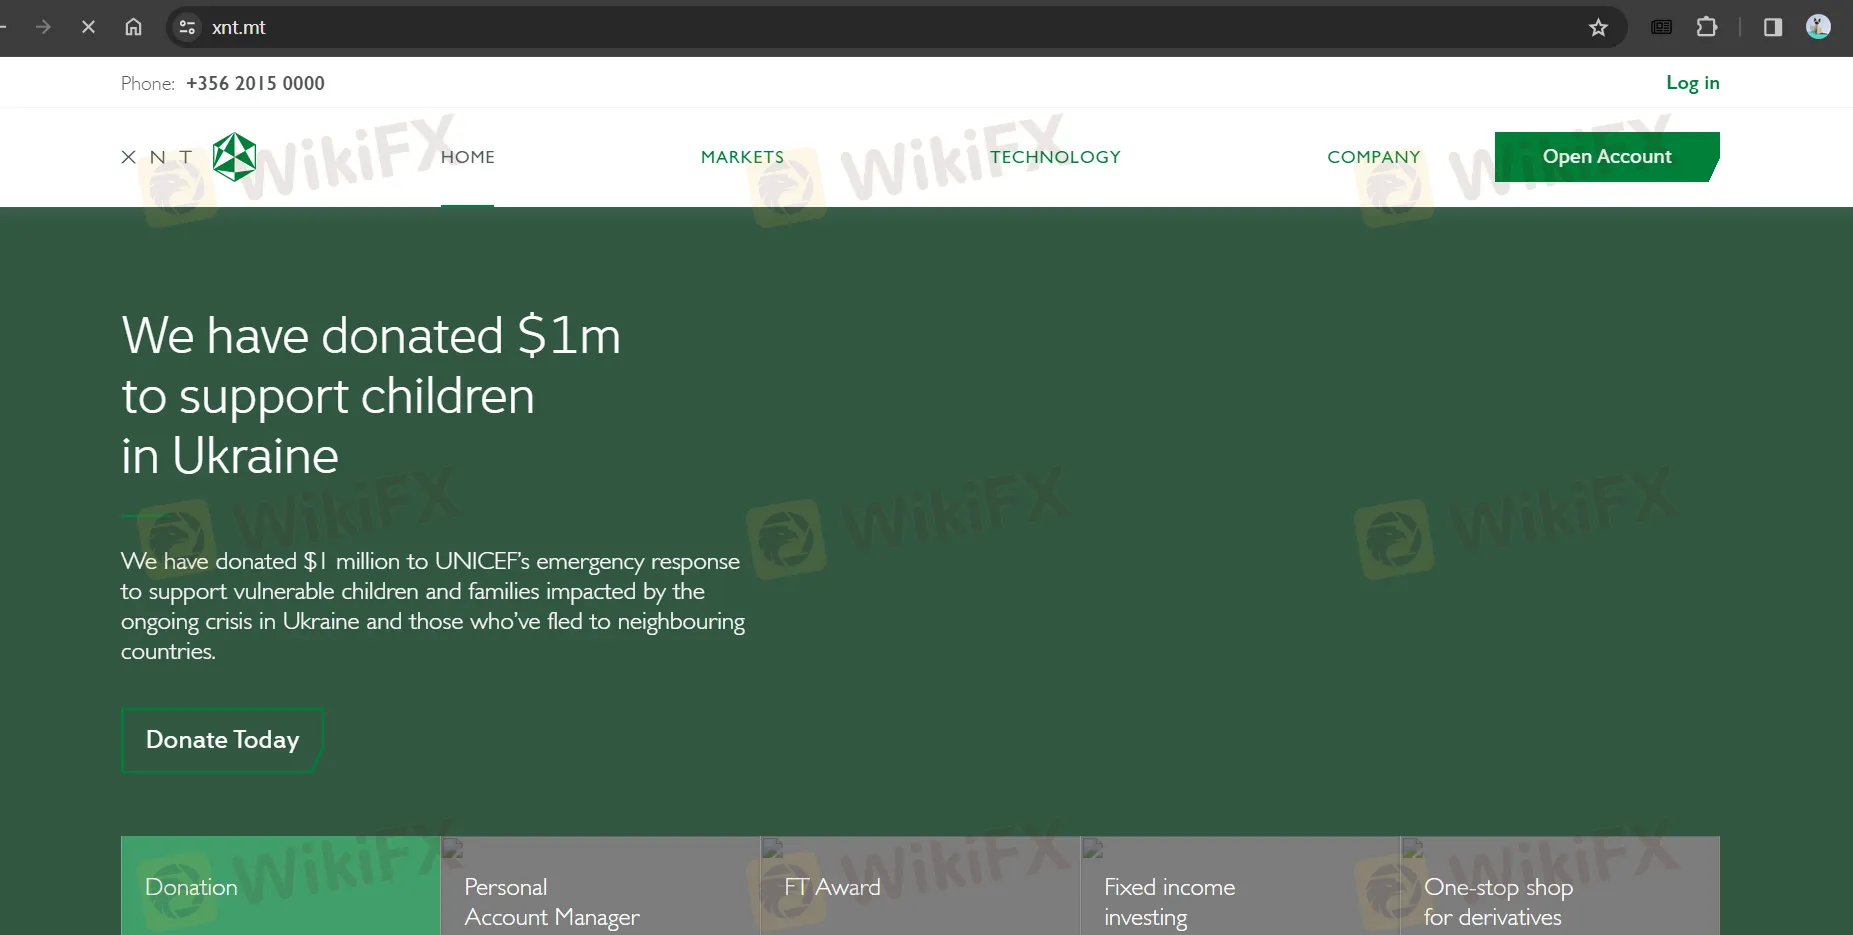Viewport: 1853px width, 935px height.
Task: Click the profile avatar in browser toolbar
Action: (1818, 27)
